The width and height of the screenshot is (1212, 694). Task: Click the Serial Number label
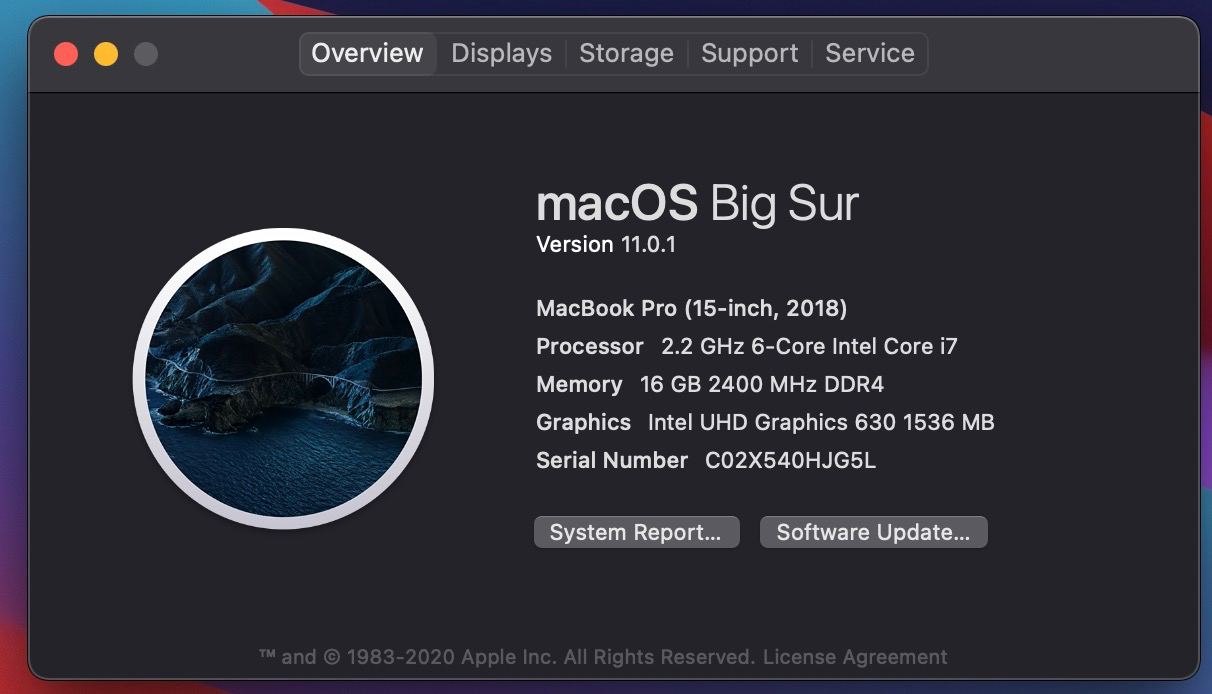click(612, 460)
